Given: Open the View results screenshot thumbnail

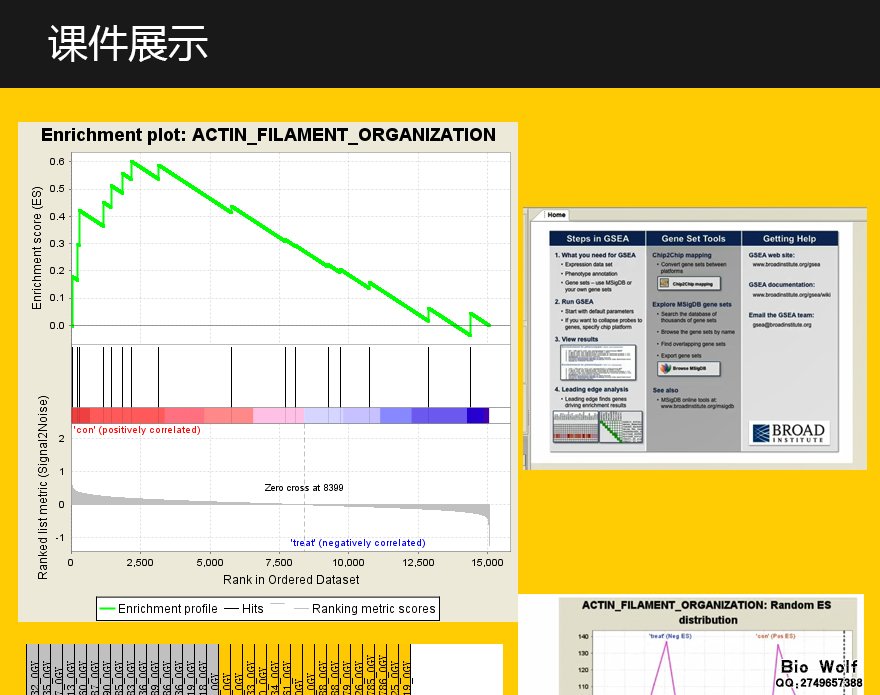Looking at the screenshot, I should click(598, 363).
